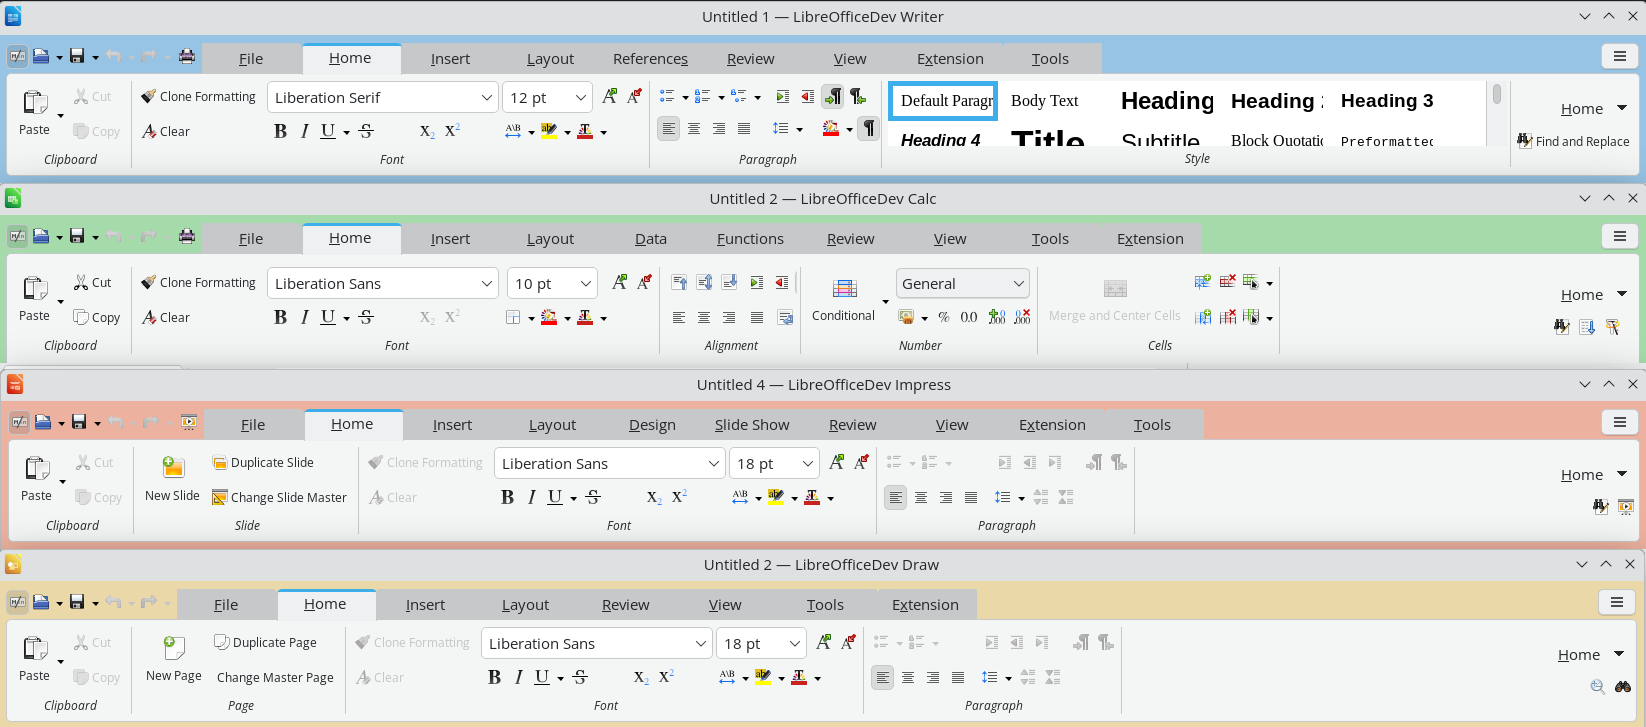
Task: Toggle Align Left in Draw's Paragraph group
Action: (x=882, y=677)
